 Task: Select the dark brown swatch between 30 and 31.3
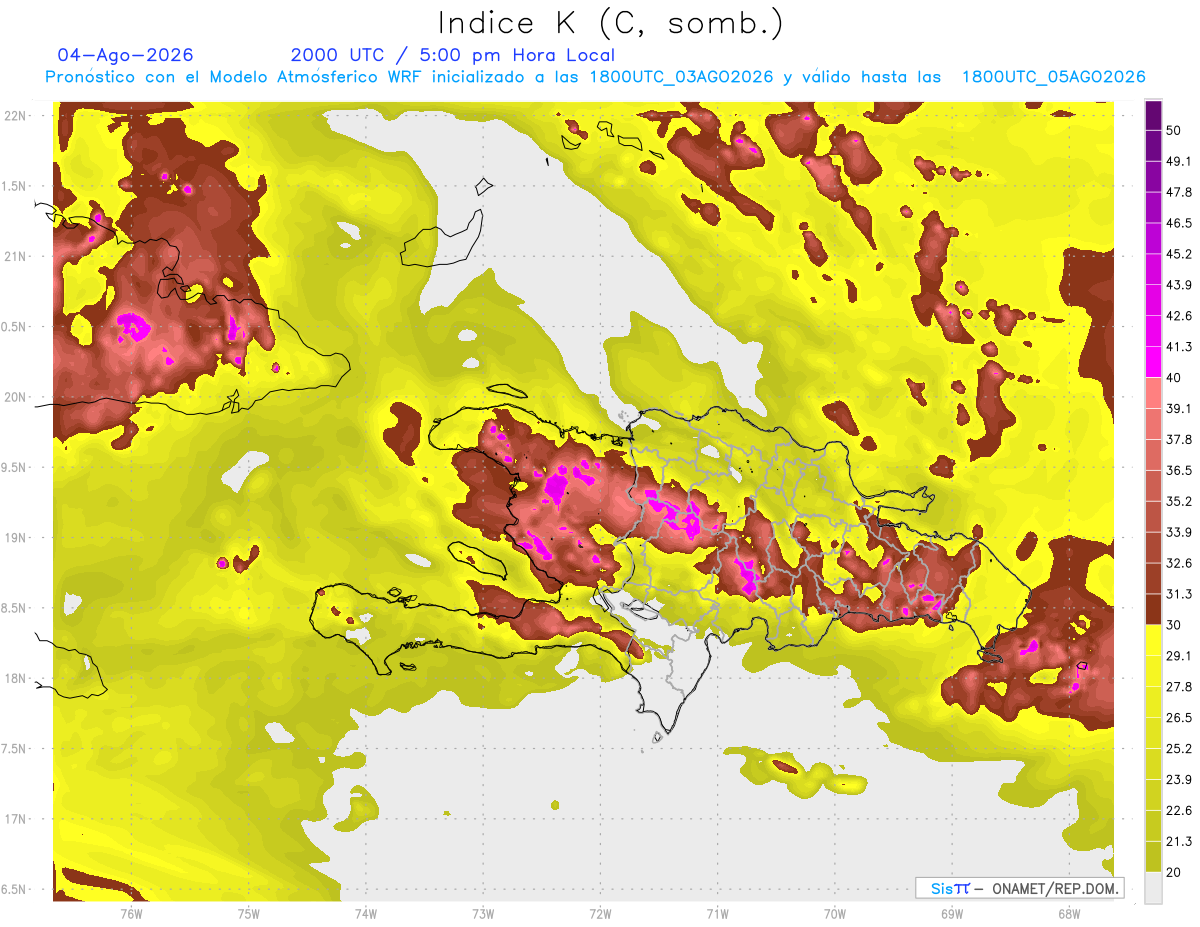[1153, 609]
